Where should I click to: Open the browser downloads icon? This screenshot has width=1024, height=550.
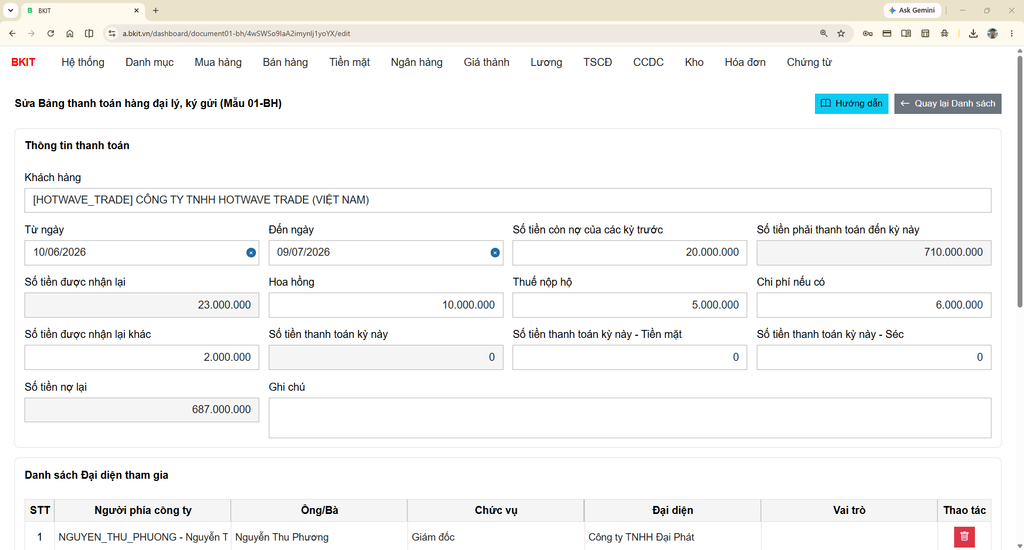point(973,33)
